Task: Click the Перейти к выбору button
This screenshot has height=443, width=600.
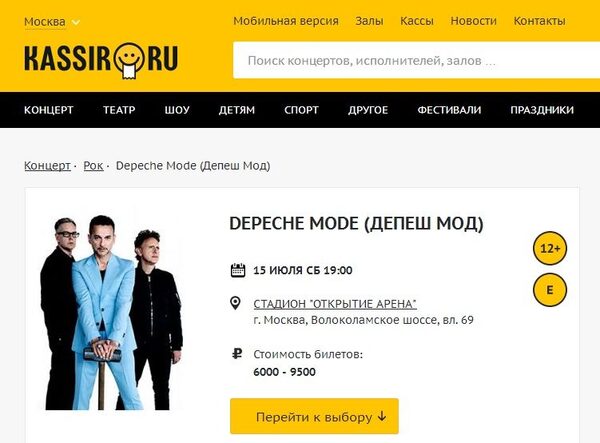Action: point(314,416)
